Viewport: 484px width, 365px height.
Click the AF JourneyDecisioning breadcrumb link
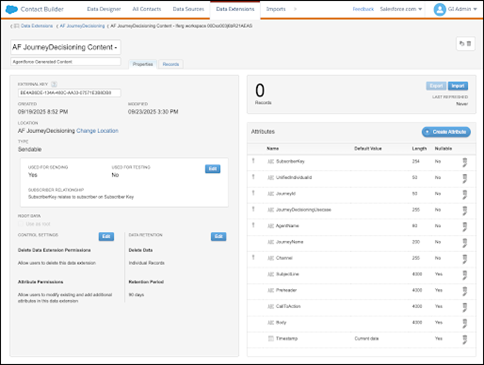click(82, 26)
